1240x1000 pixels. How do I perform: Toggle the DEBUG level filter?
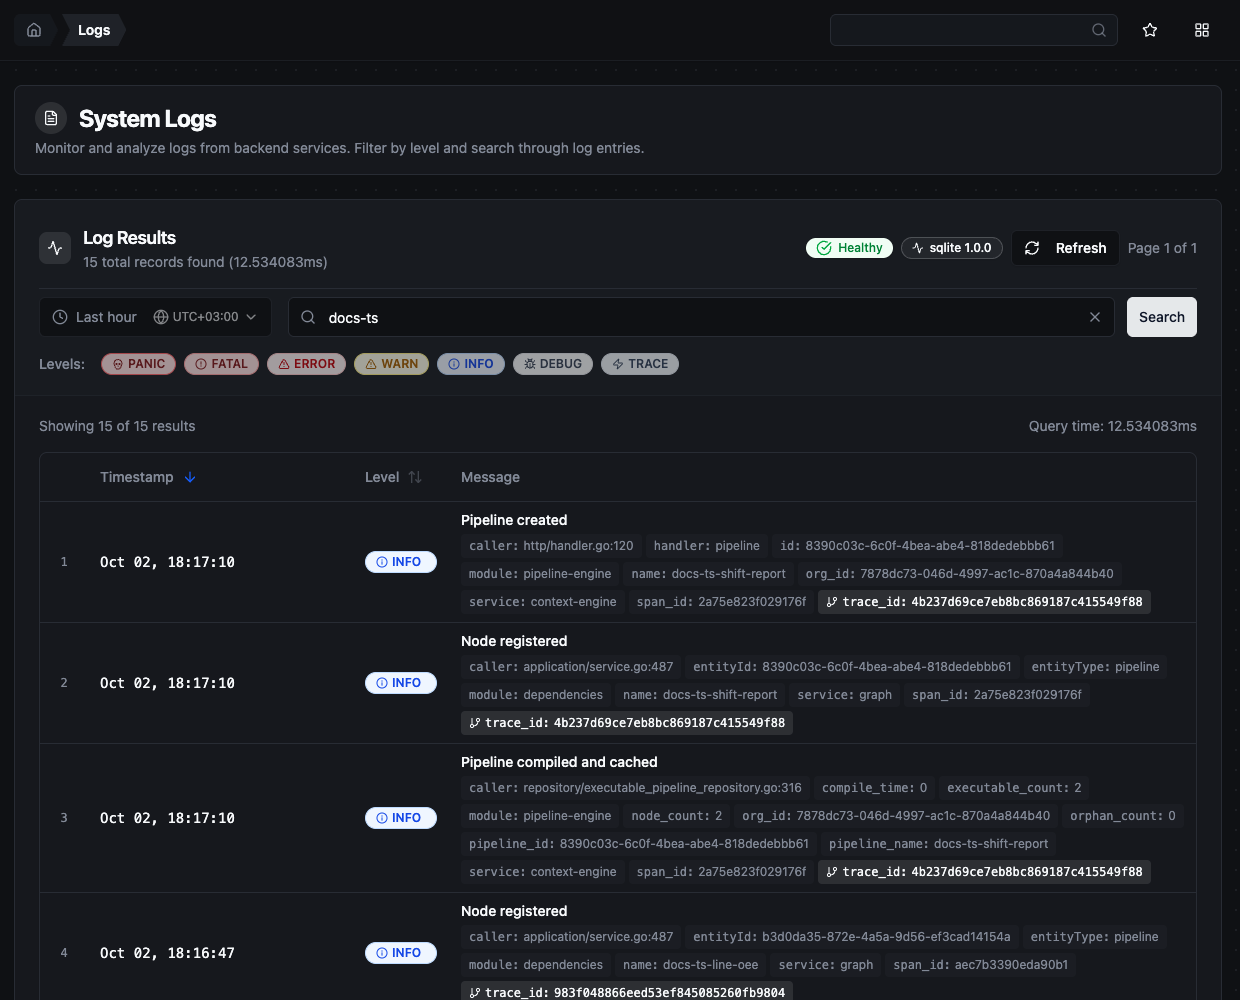coord(553,364)
